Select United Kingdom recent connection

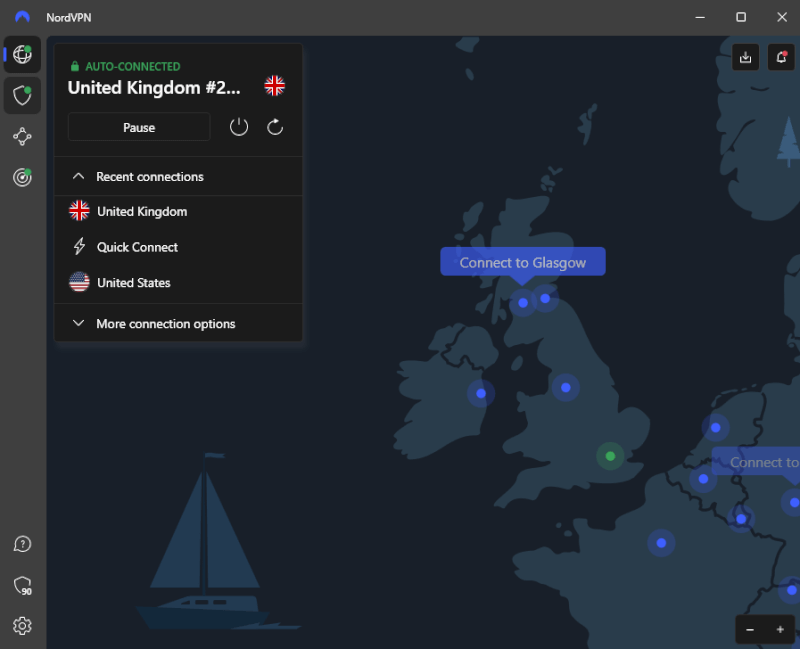pos(178,211)
